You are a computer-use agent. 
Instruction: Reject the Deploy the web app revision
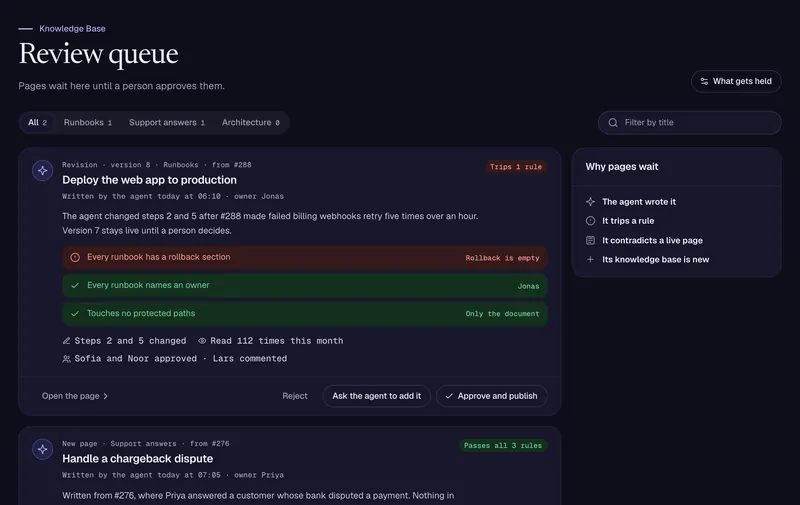click(x=295, y=396)
